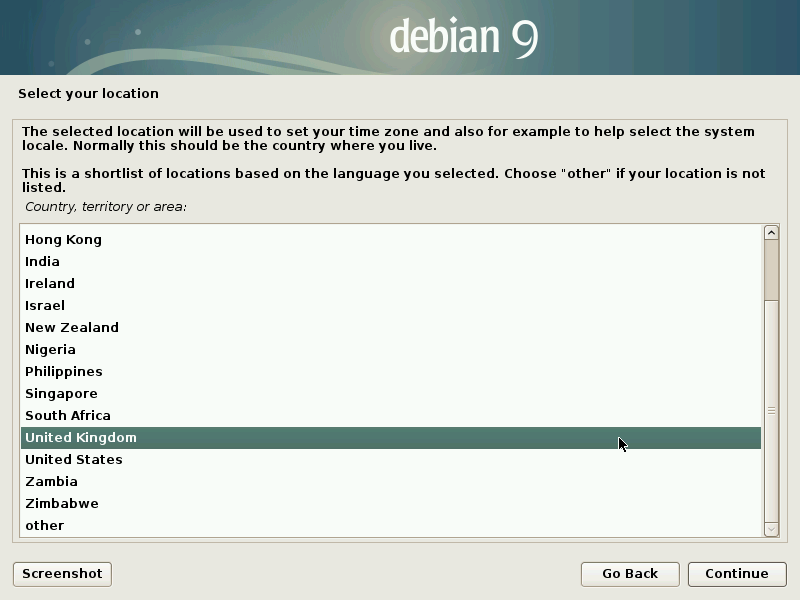The image size is (800, 600).
Task: Click the scrollbar up arrow
Action: pyautogui.click(x=771, y=233)
